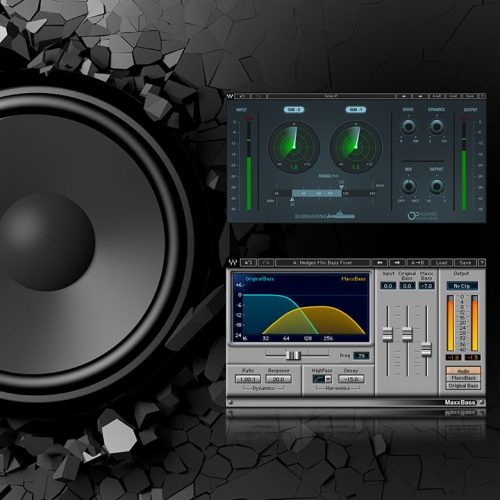Click the Mix knob in Submarine
Image resolution: width=500 pixels, height=500 pixels.
pos(408,187)
